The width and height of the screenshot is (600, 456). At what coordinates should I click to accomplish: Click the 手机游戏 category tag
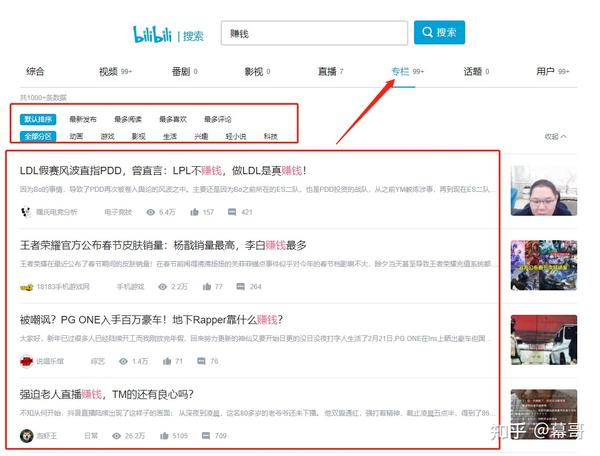point(130,287)
